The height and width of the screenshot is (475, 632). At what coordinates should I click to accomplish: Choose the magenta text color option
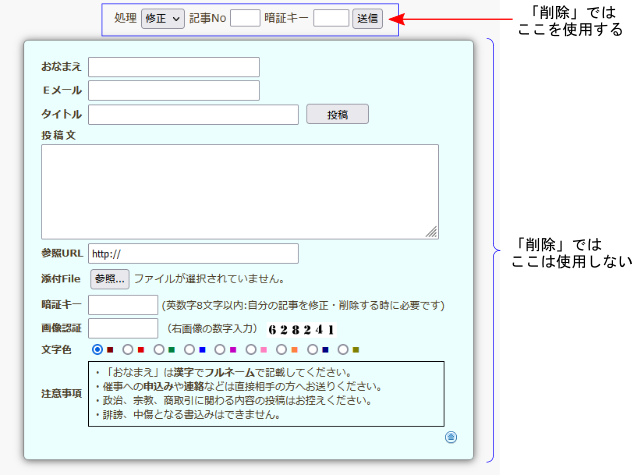pyautogui.click(x=220, y=350)
